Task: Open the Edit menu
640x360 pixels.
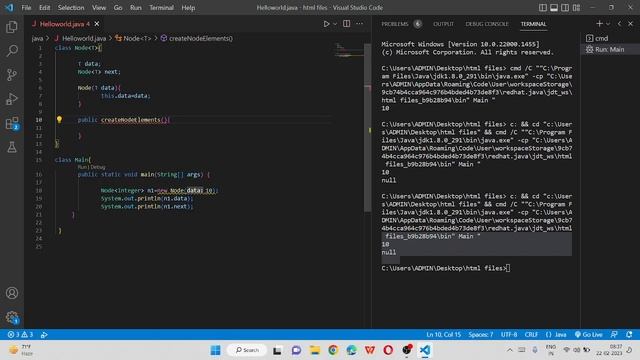Action: 44,8
